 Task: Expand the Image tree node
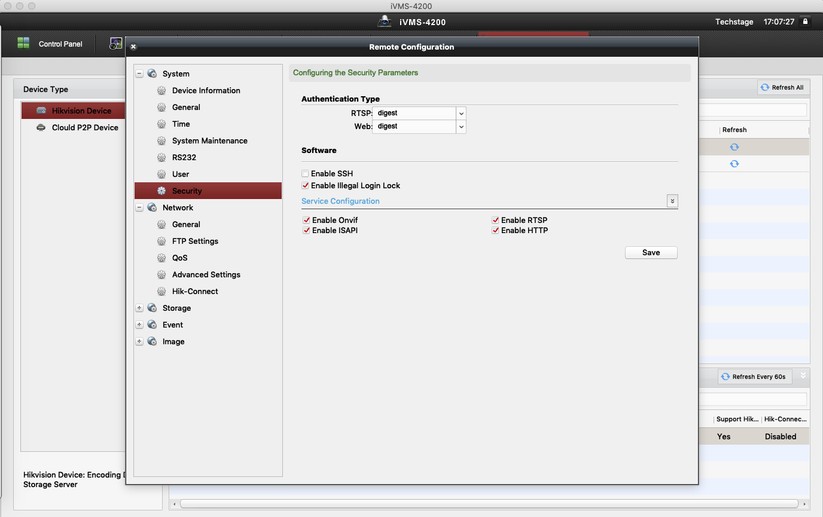coord(139,342)
